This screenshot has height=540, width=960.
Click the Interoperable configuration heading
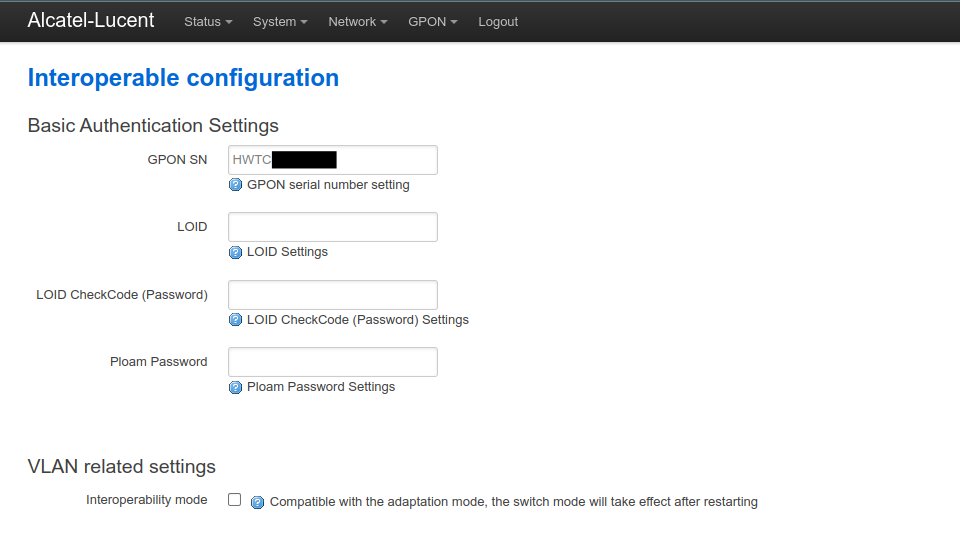pyautogui.click(x=183, y=78)
